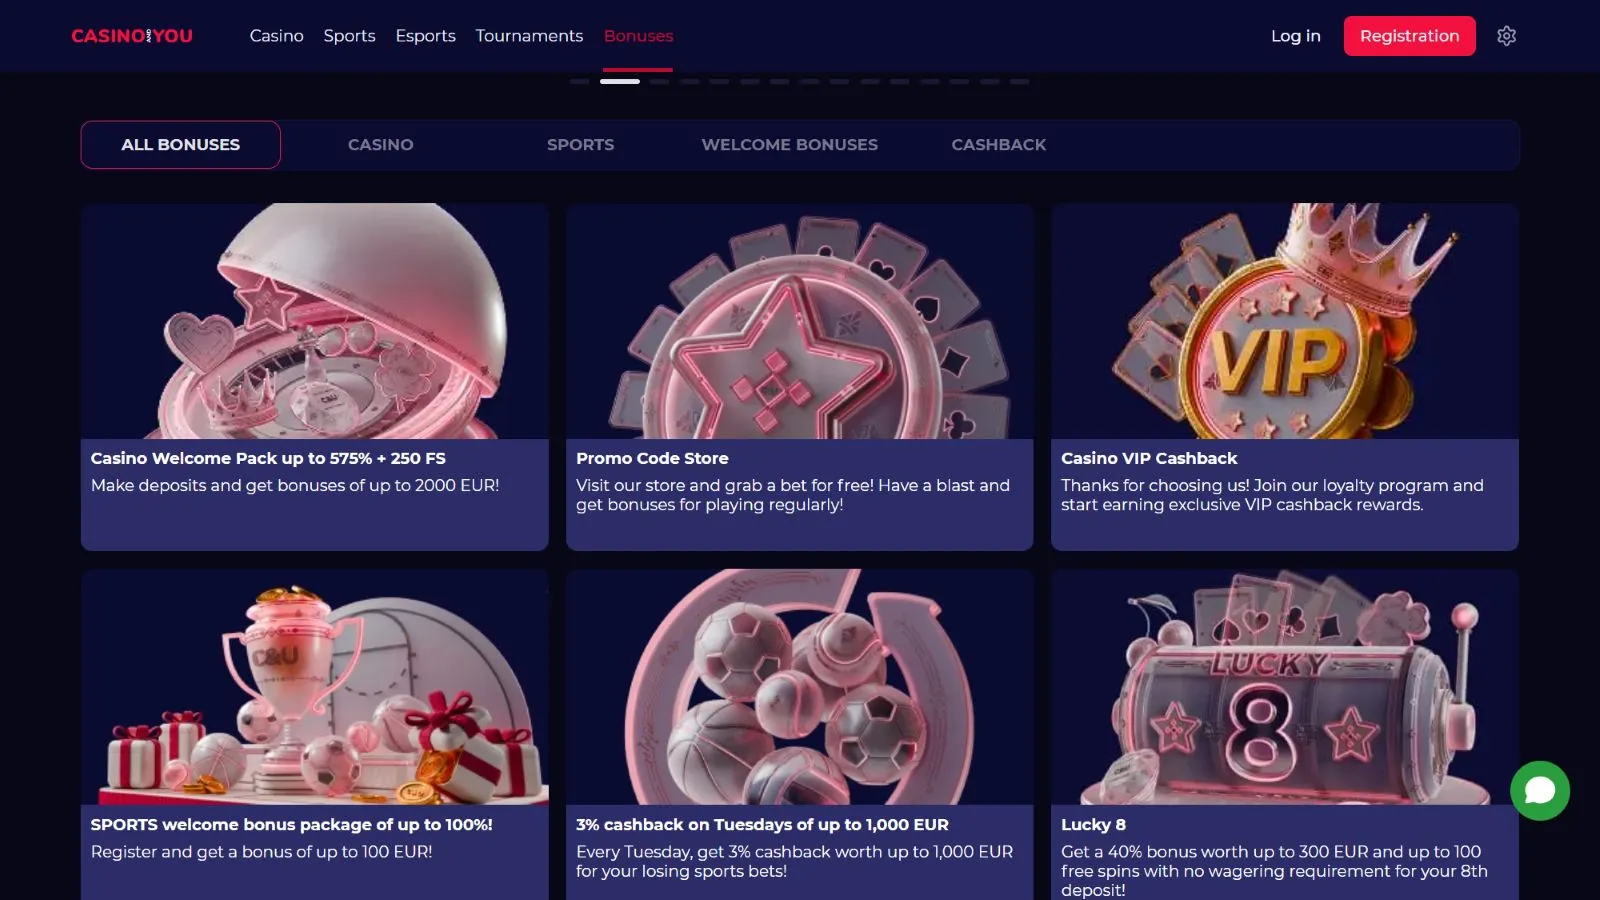The width and height of the screenshot is (1600, 900).
Task: Click the VIP crown coin image
Action: tap(1284, 321)
